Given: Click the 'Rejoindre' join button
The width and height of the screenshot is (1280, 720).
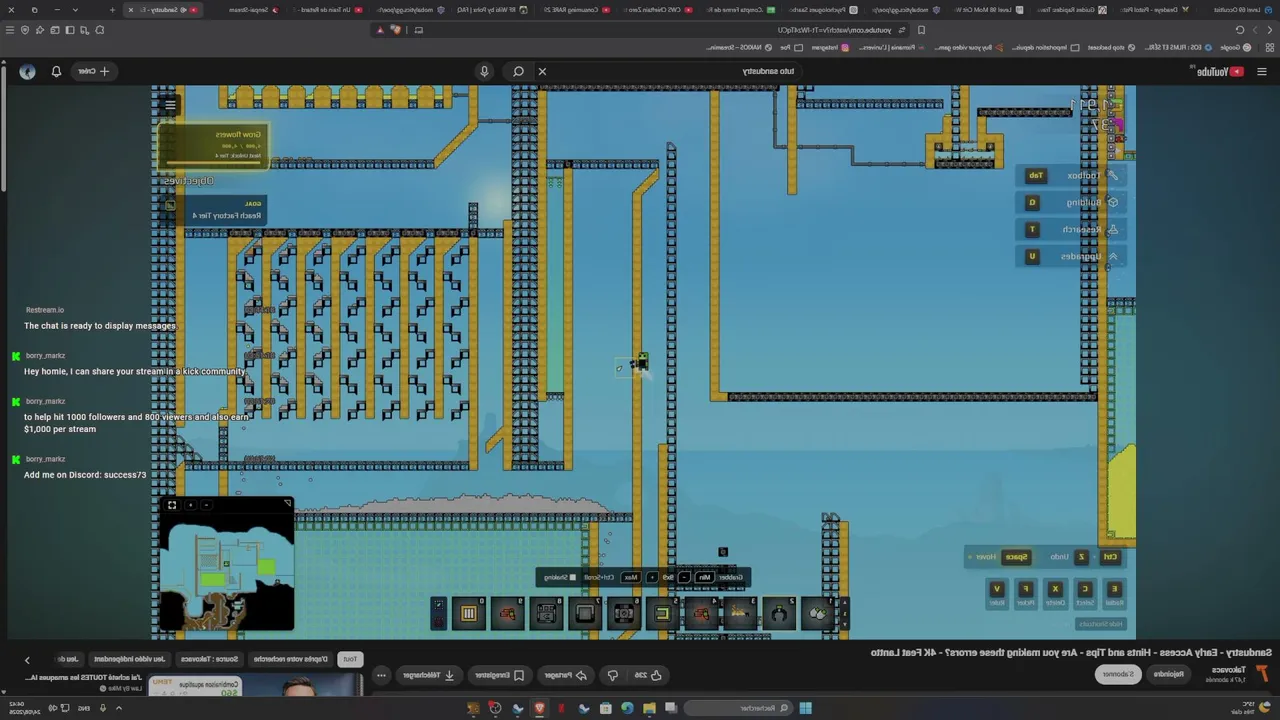Looking at the screenshot, I should (x=1168, y=674).
